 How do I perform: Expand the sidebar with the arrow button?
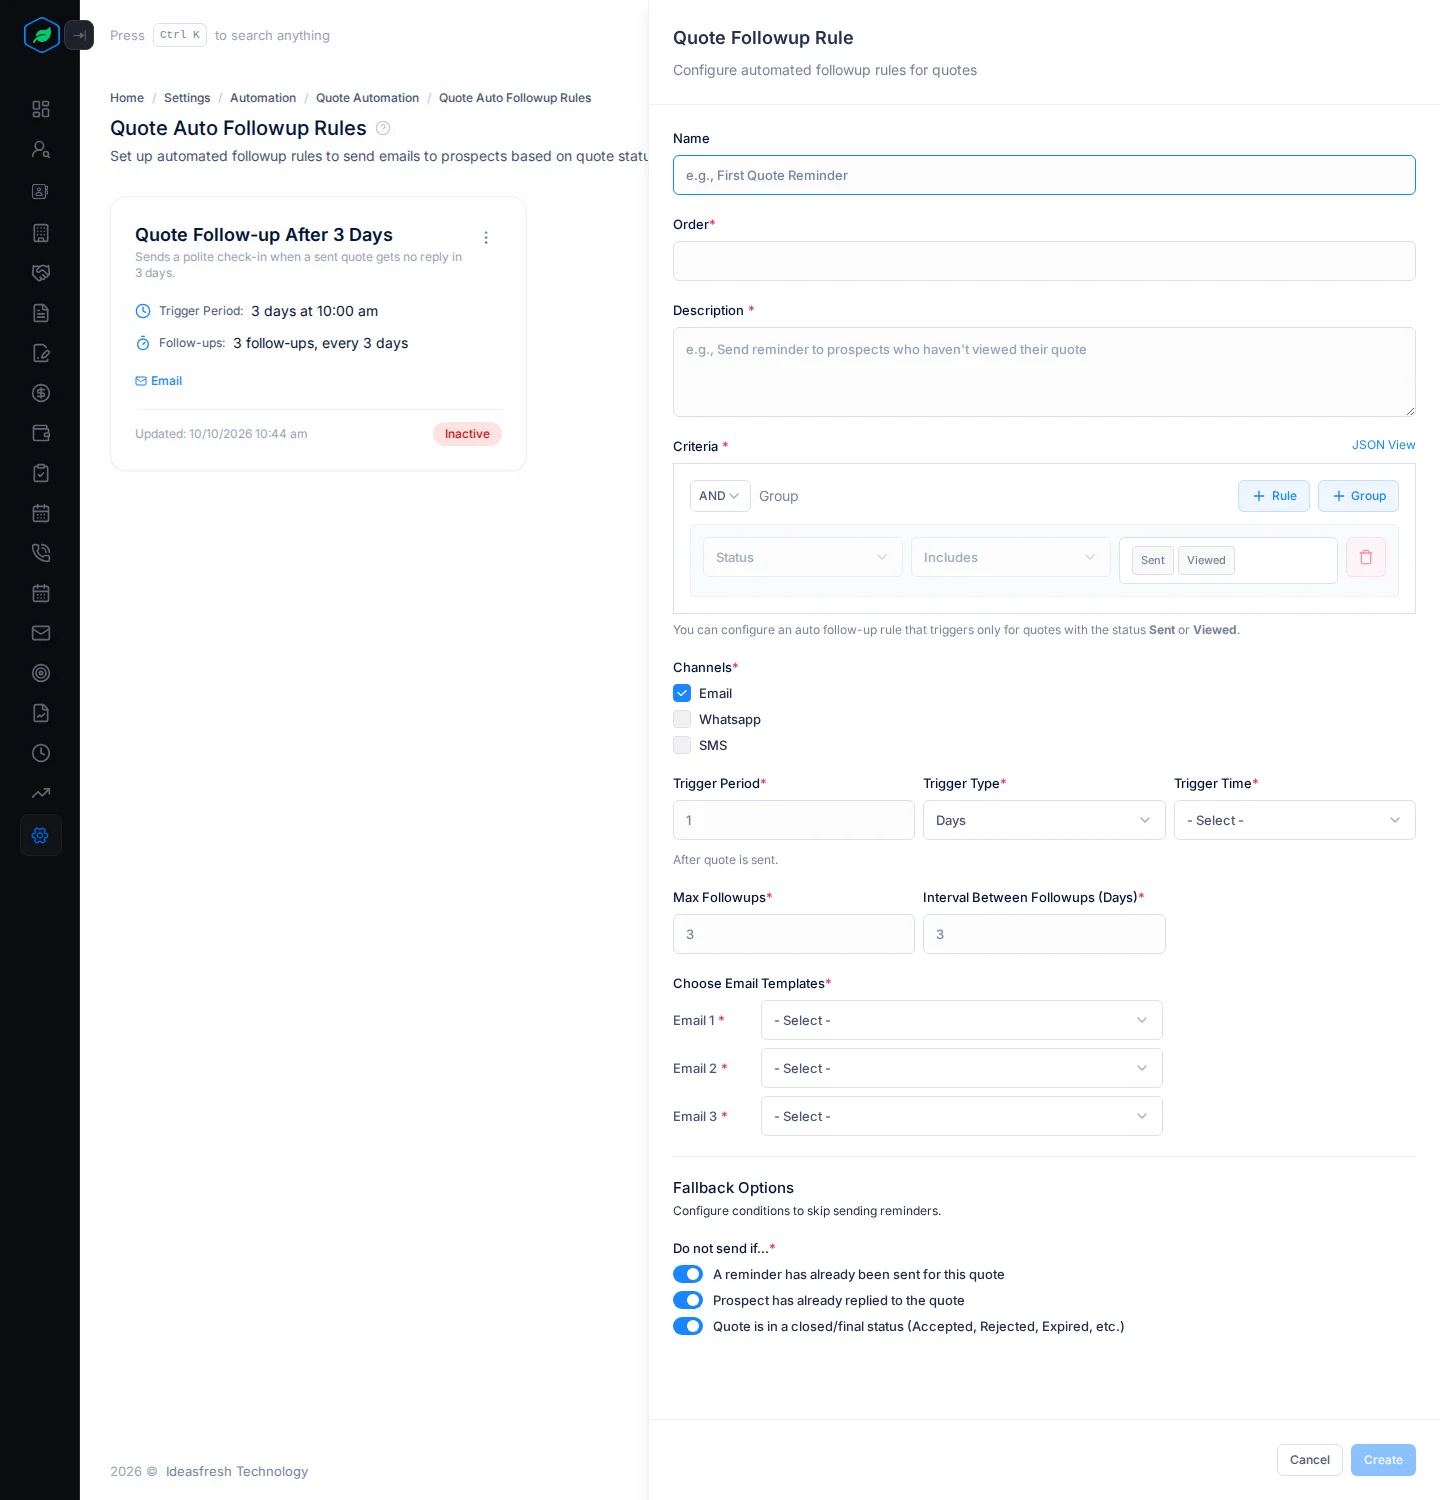coord(79,35)
